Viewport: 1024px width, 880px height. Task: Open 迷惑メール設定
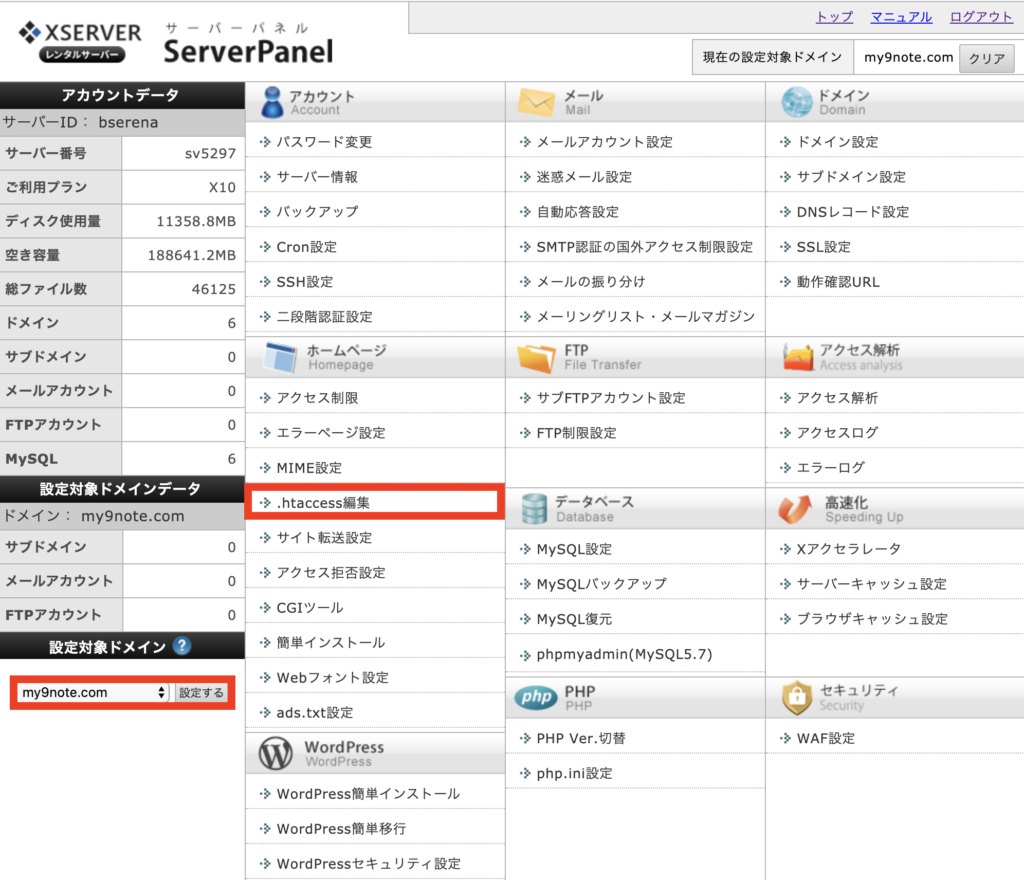click(584, 177)
